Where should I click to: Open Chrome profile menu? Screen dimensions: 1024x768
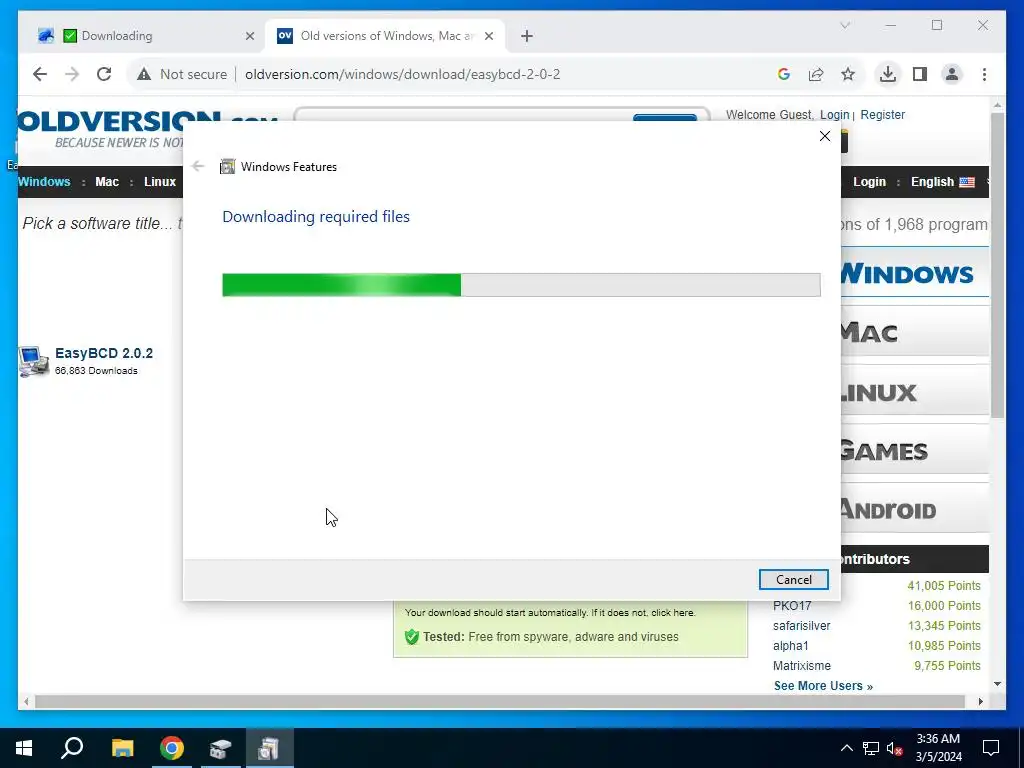click(952, 74)
